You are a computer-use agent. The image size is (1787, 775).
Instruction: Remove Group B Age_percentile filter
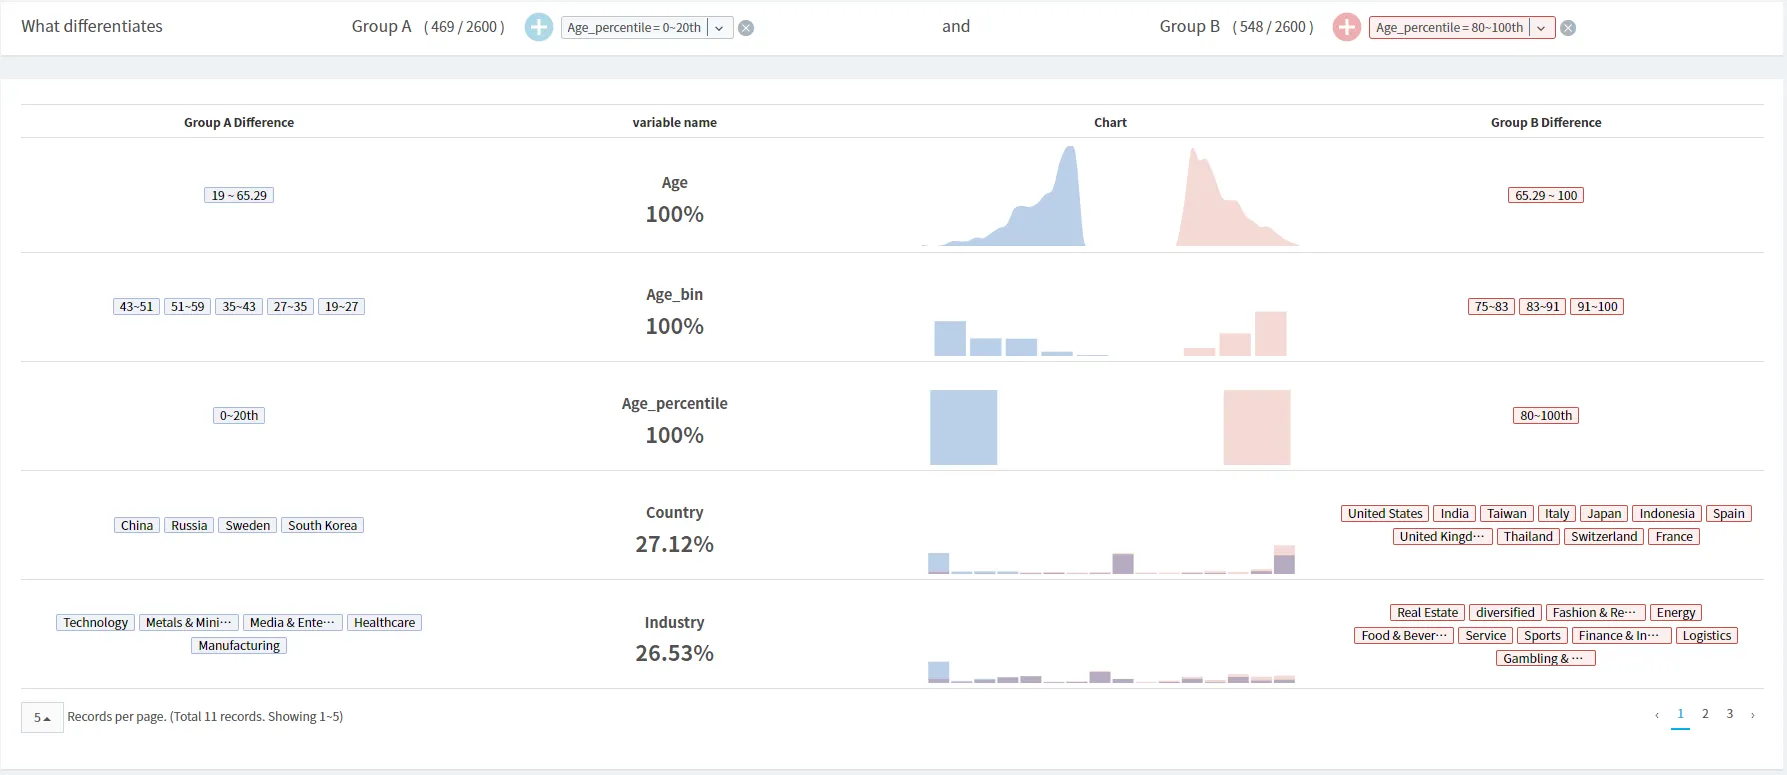click(x=1568, y=28)
